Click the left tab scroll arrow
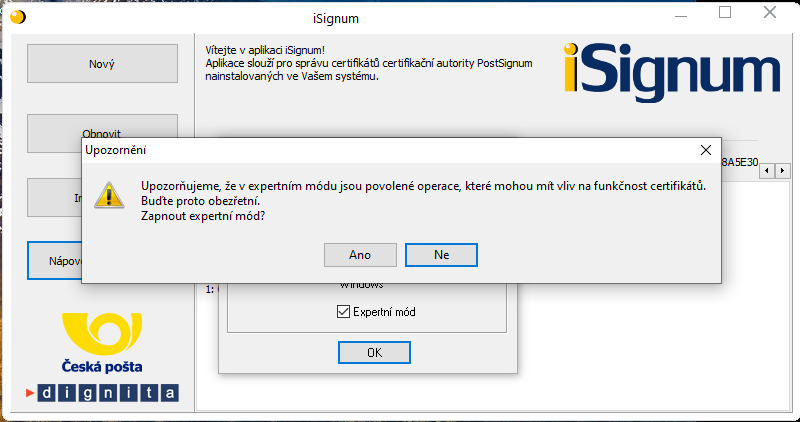Viewport: 800px width, 422px height. click(766, 171)
